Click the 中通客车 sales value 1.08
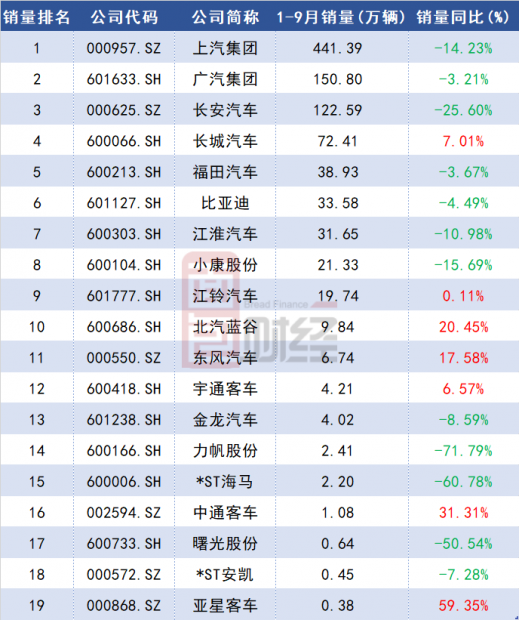This screenshot has height=620, width=519. coord(338,512)
